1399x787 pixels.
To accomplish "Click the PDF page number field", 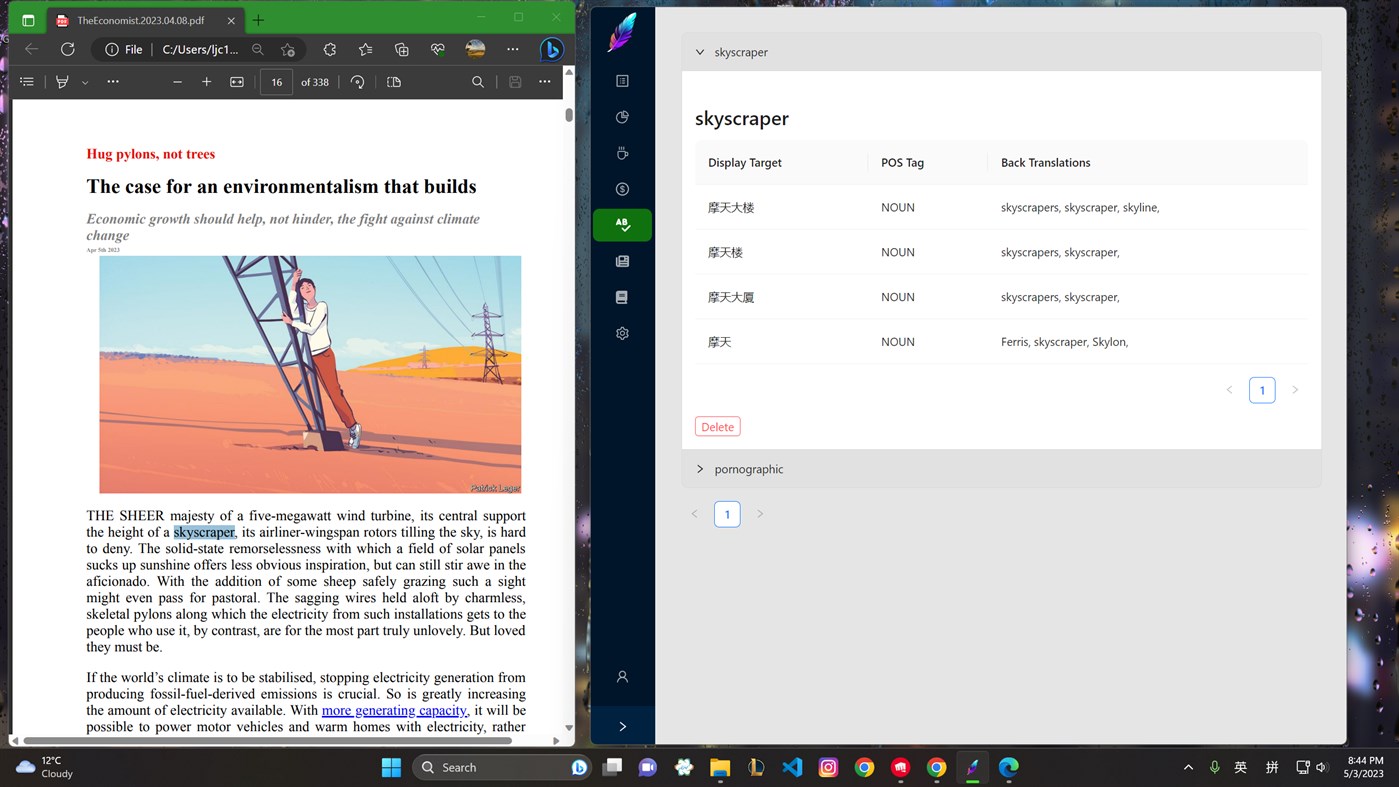I will pyautogui.click(x=276, y=82).
